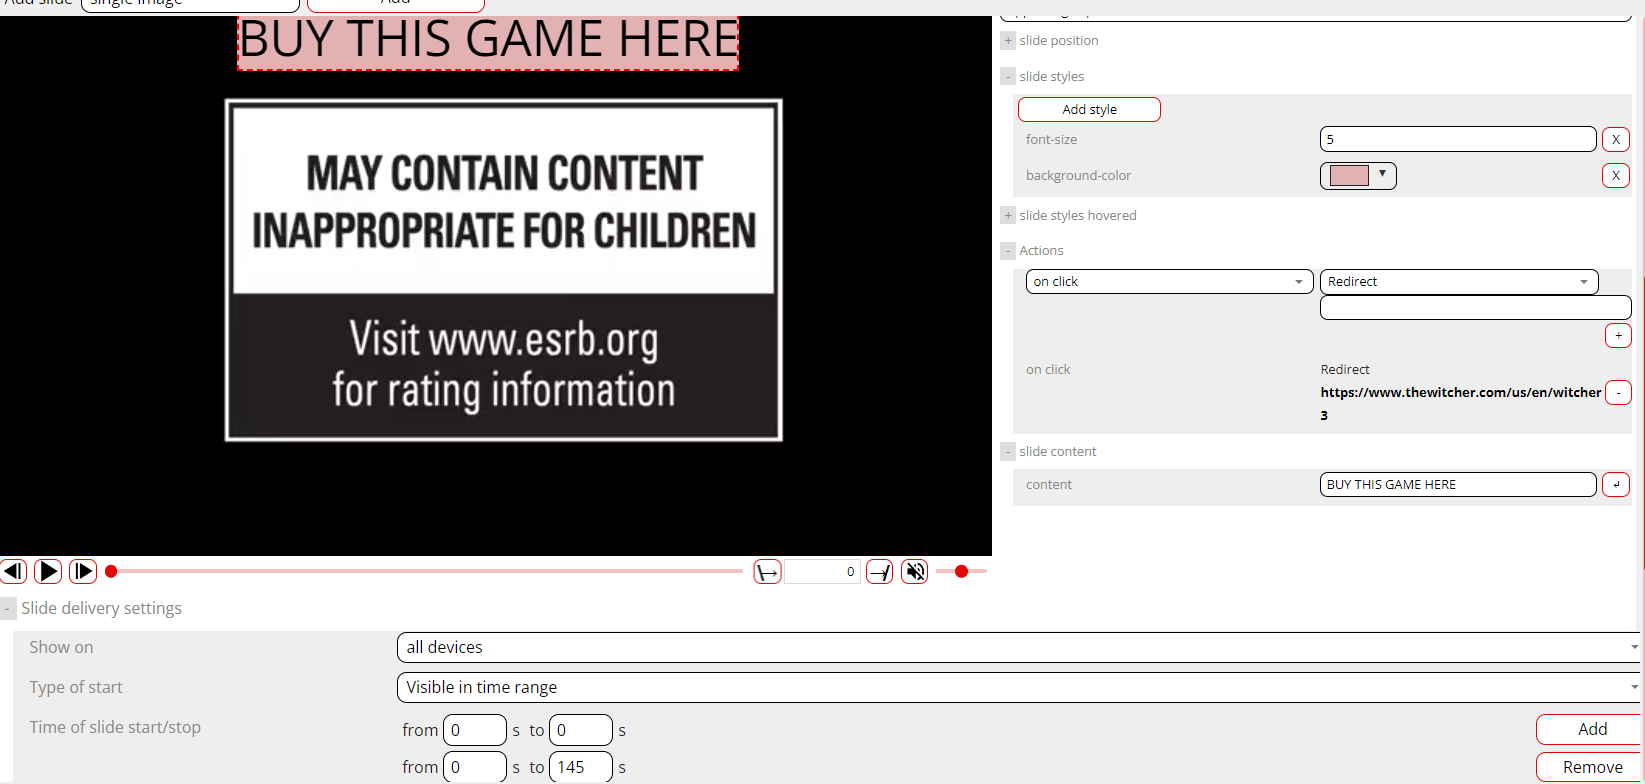Click the redirect URL input field
The width and height of the screenshot is (1645, 784).
(x=1475, y=308)
